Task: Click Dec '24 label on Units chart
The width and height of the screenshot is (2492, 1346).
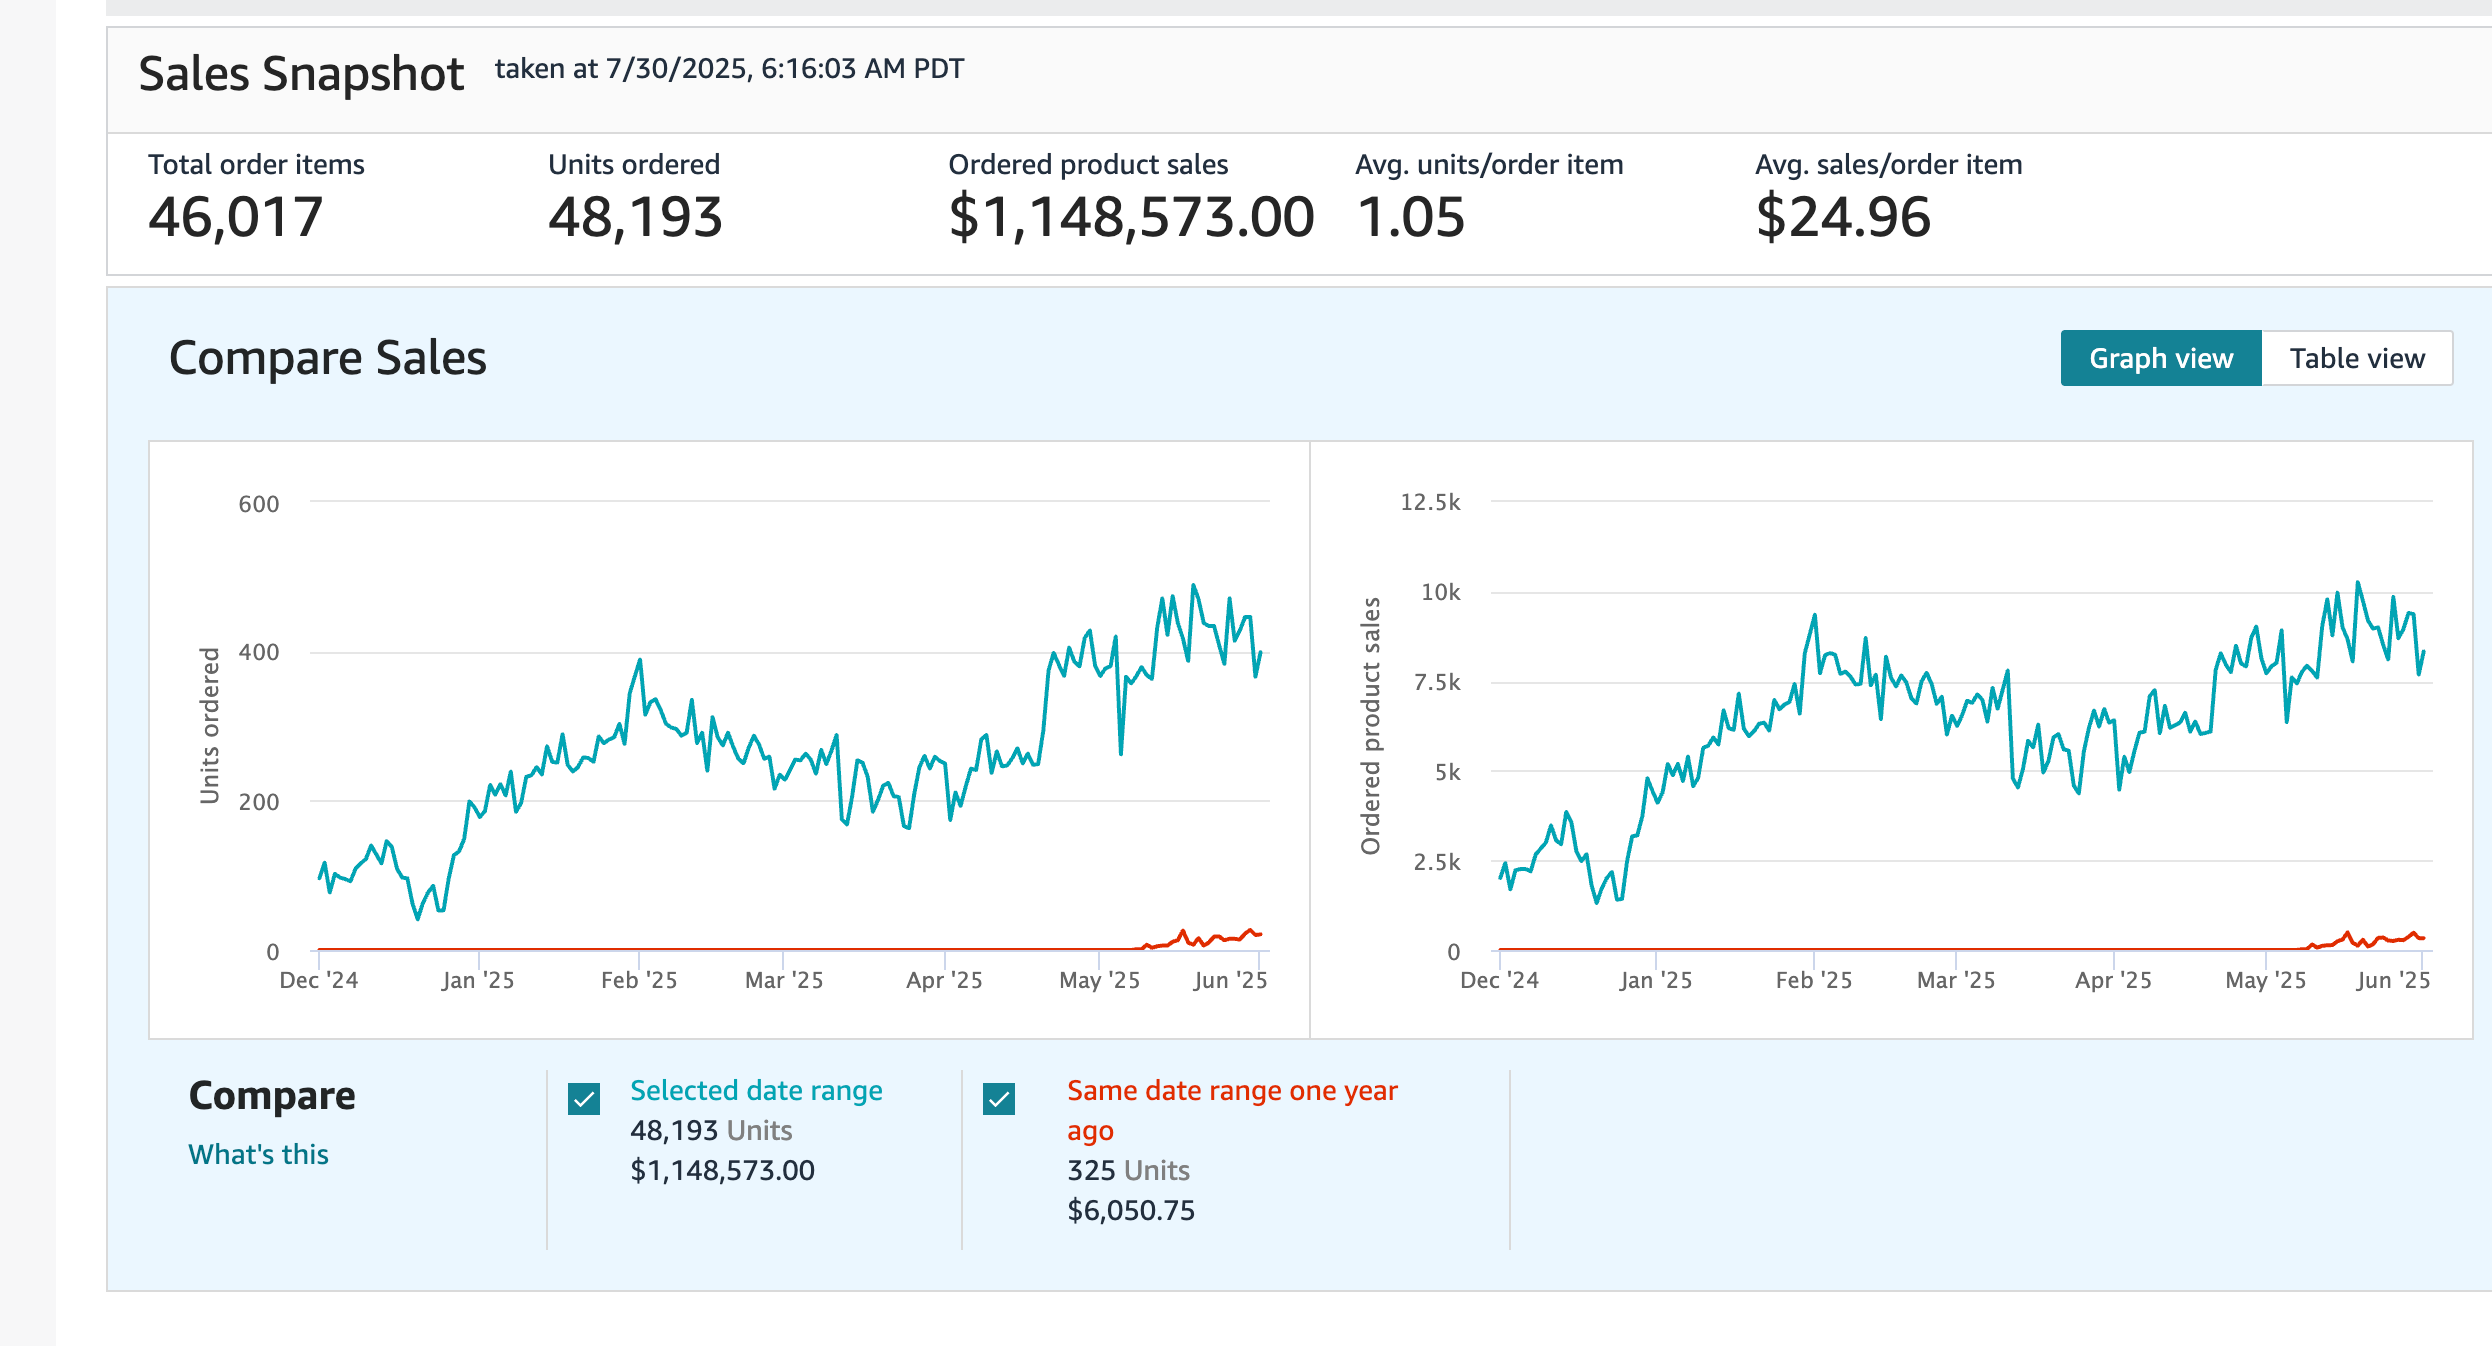Action: pyautogui.click(x=319, y=980)
